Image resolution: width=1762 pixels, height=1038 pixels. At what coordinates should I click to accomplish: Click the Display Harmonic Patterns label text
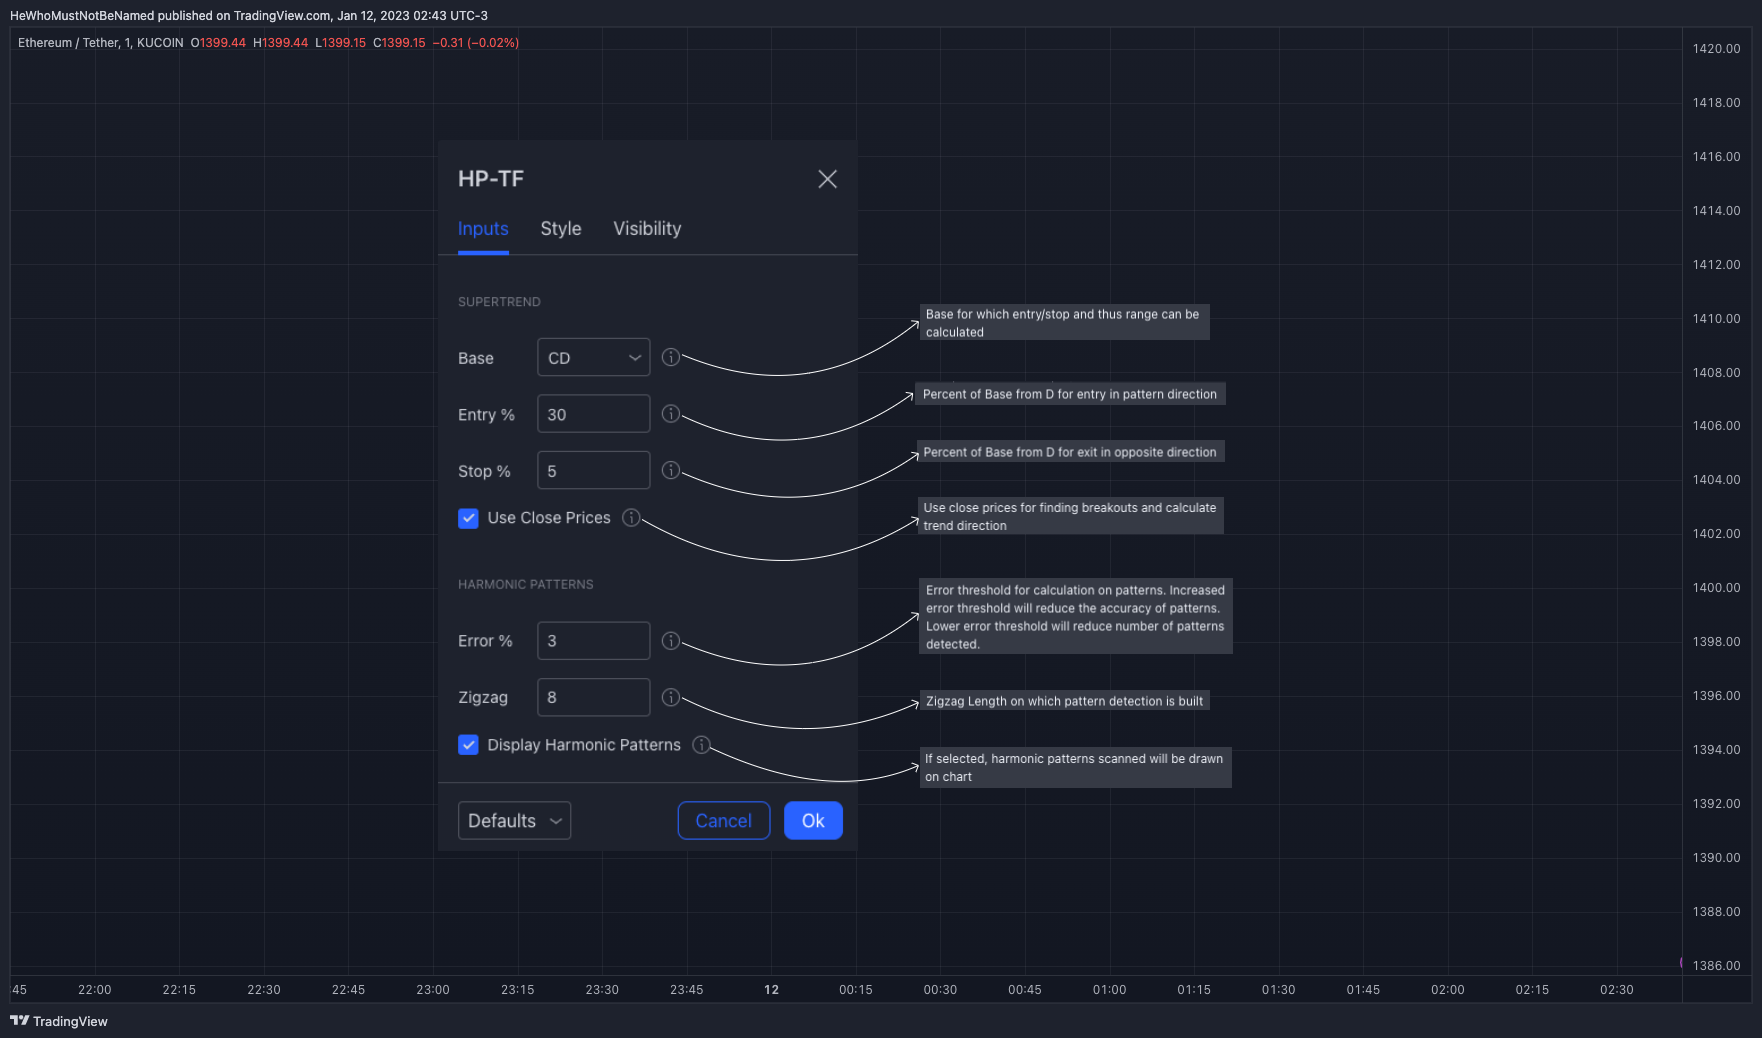click(584, 745)
